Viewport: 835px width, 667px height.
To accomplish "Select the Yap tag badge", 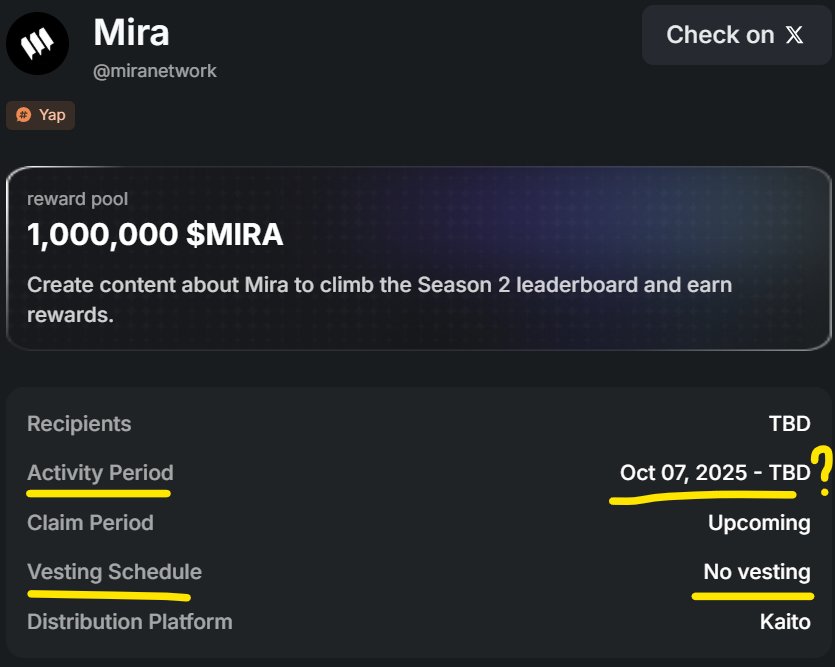I will coord(41,115).
